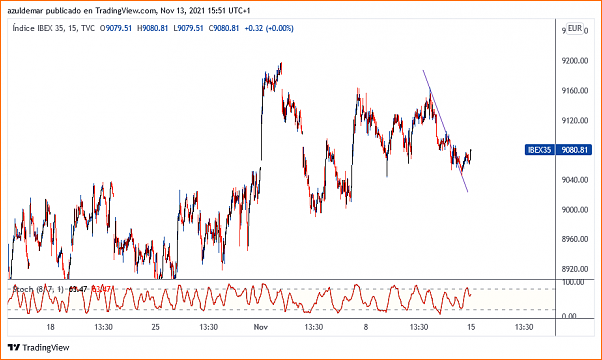Click the Nov date axis label
Image resolution: width=602 pixels, height=360 pixels.
pos(261,327)
